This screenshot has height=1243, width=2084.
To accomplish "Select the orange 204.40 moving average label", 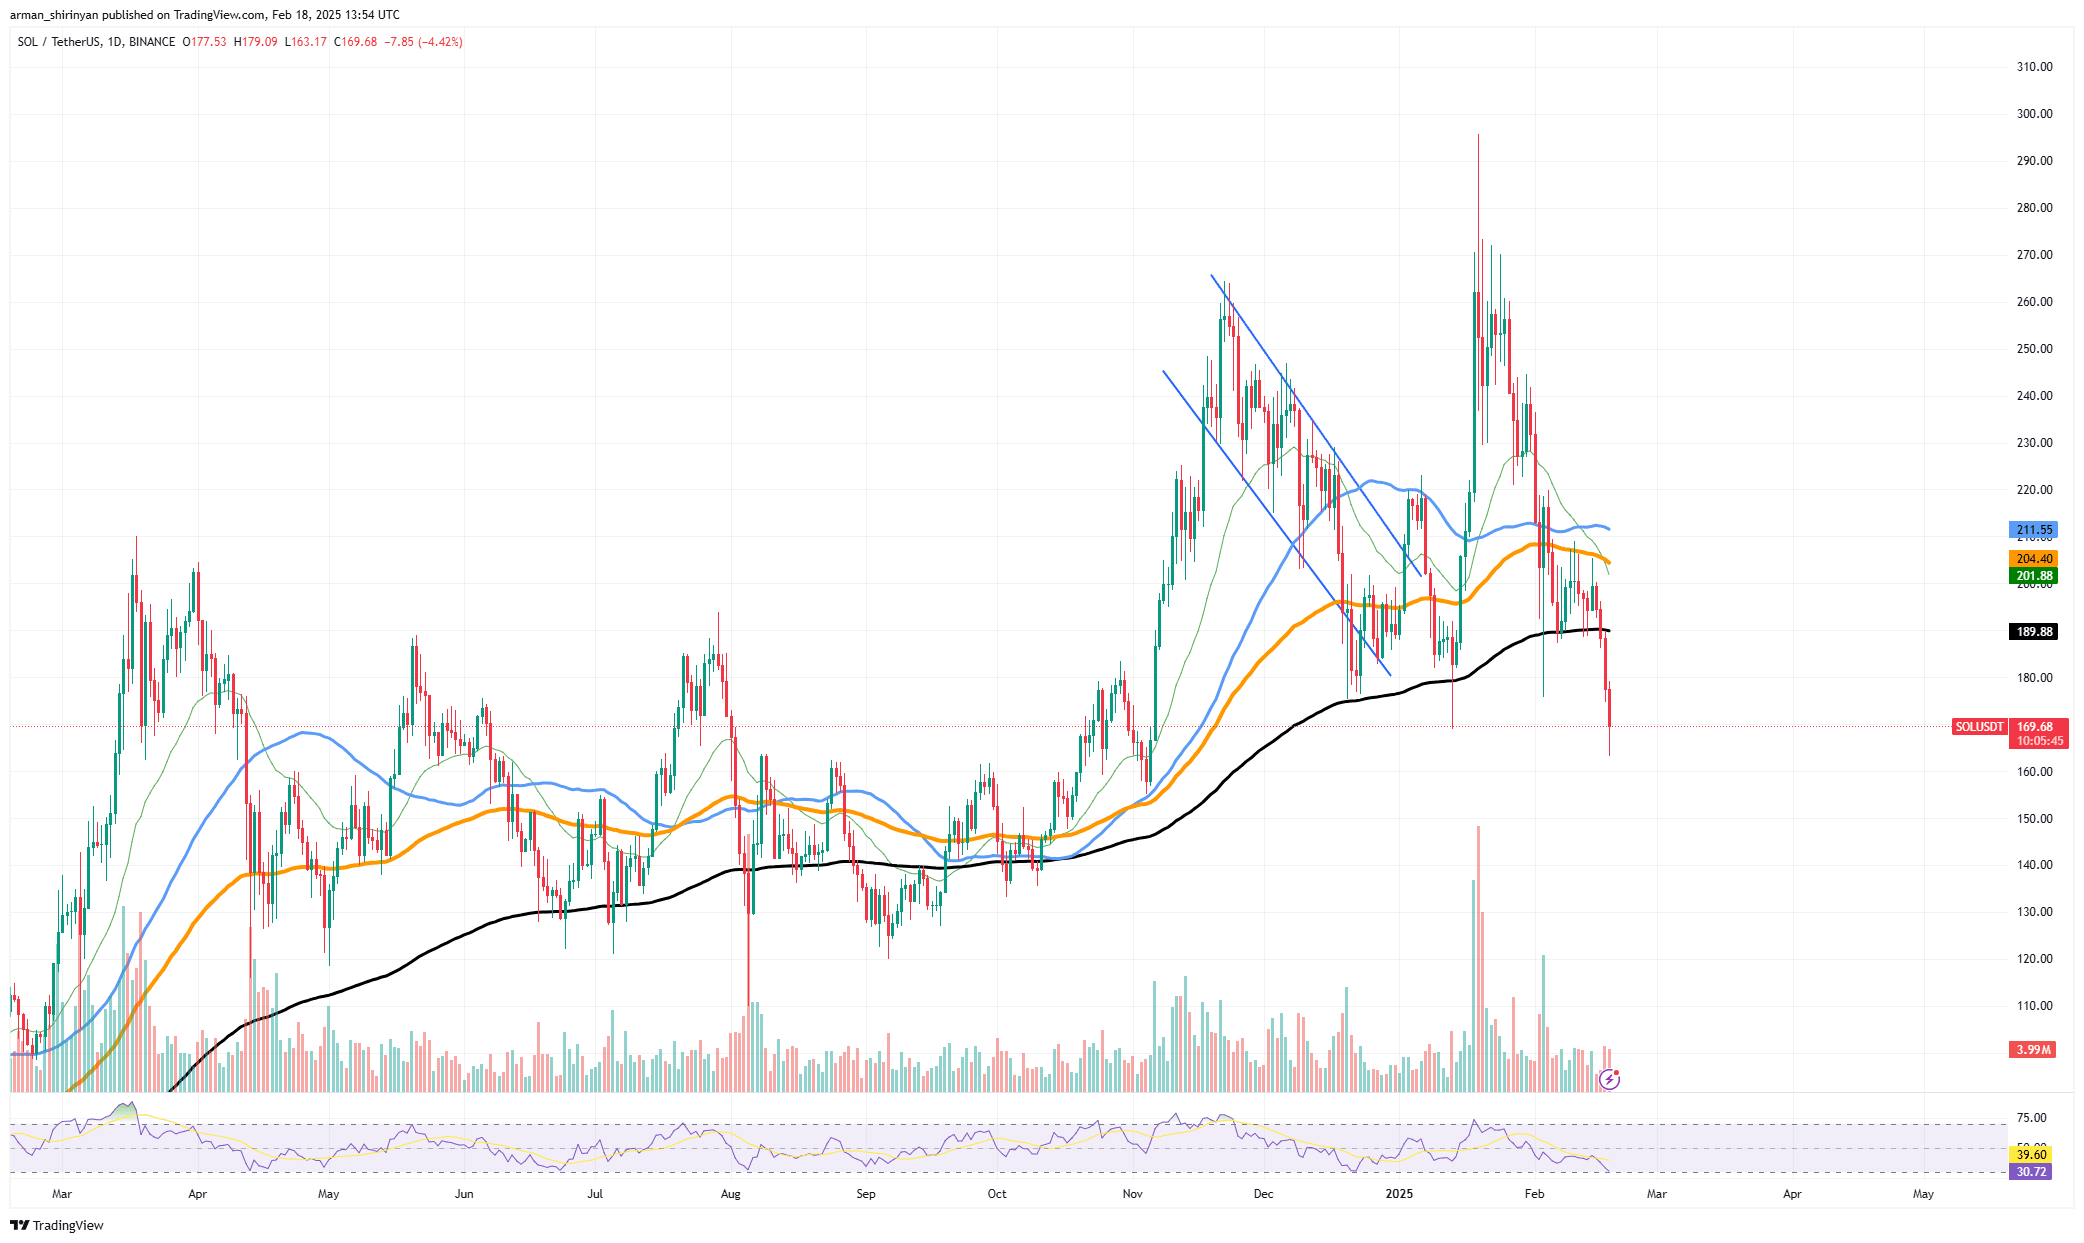I will pos(2035,558).
